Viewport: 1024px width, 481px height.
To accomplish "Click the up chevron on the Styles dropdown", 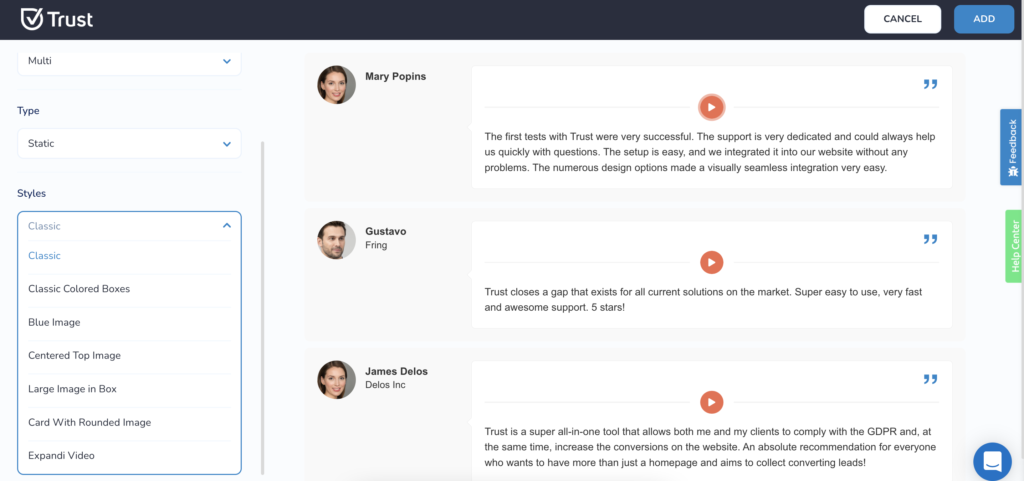I will click(227, 225).
